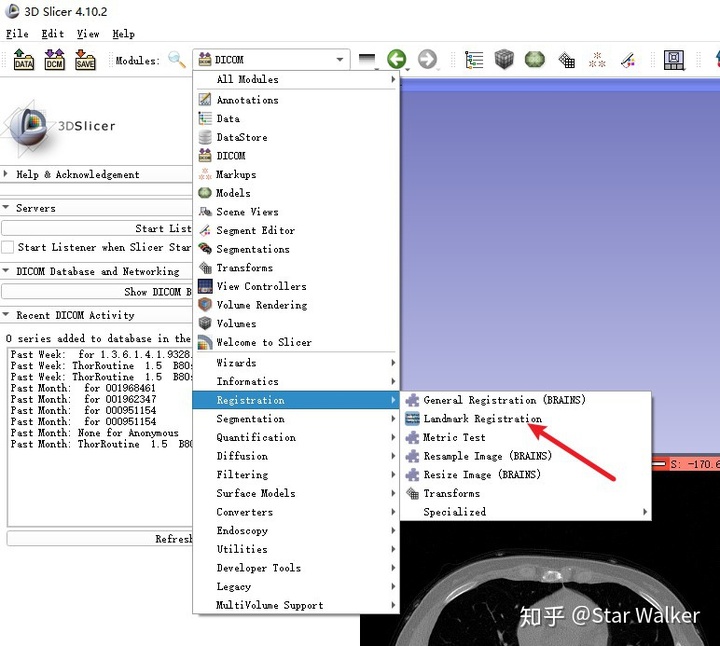Screen dimensions: 720x646
Task: Expand the Surface Models submenu
Action: click(x=296, y=493)
